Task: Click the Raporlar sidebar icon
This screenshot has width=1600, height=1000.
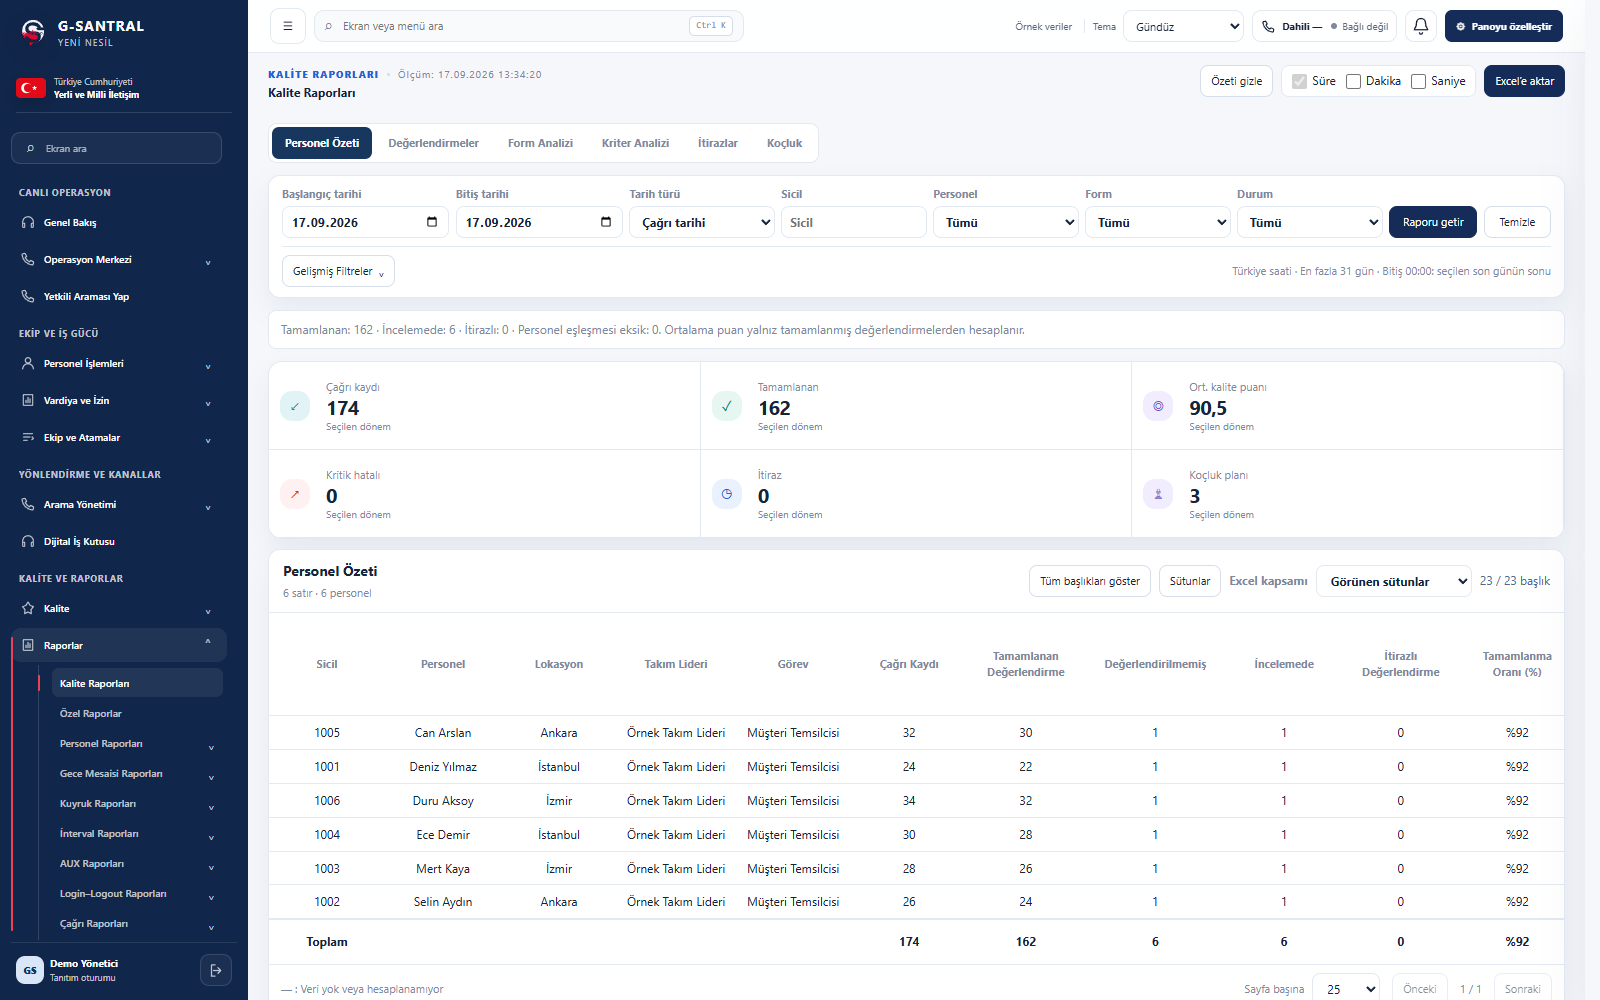Action: tap(28, 645)
